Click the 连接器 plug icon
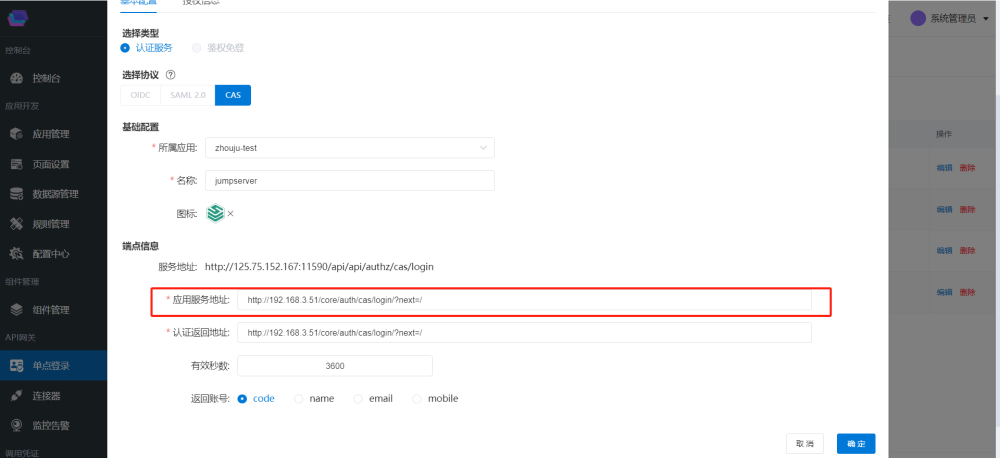The width and height of the screenshot is (1000, 458). (x=17, y=396)
